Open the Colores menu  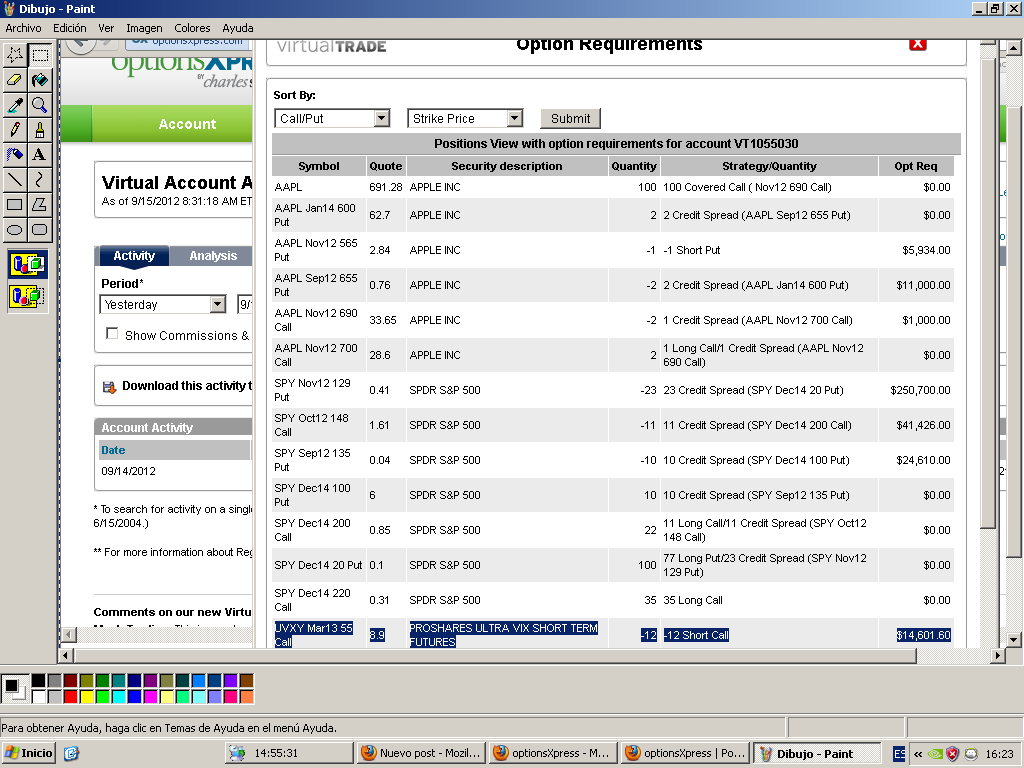[x=192, y=28]
